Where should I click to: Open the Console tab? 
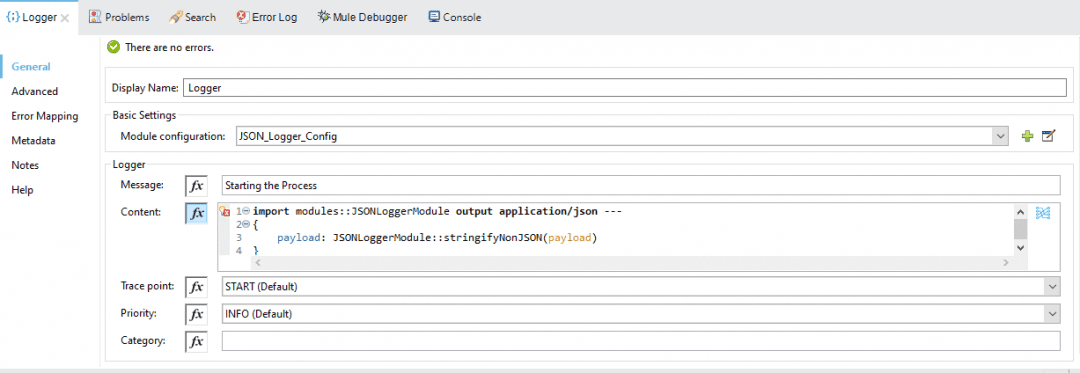[x=455, y=17]
